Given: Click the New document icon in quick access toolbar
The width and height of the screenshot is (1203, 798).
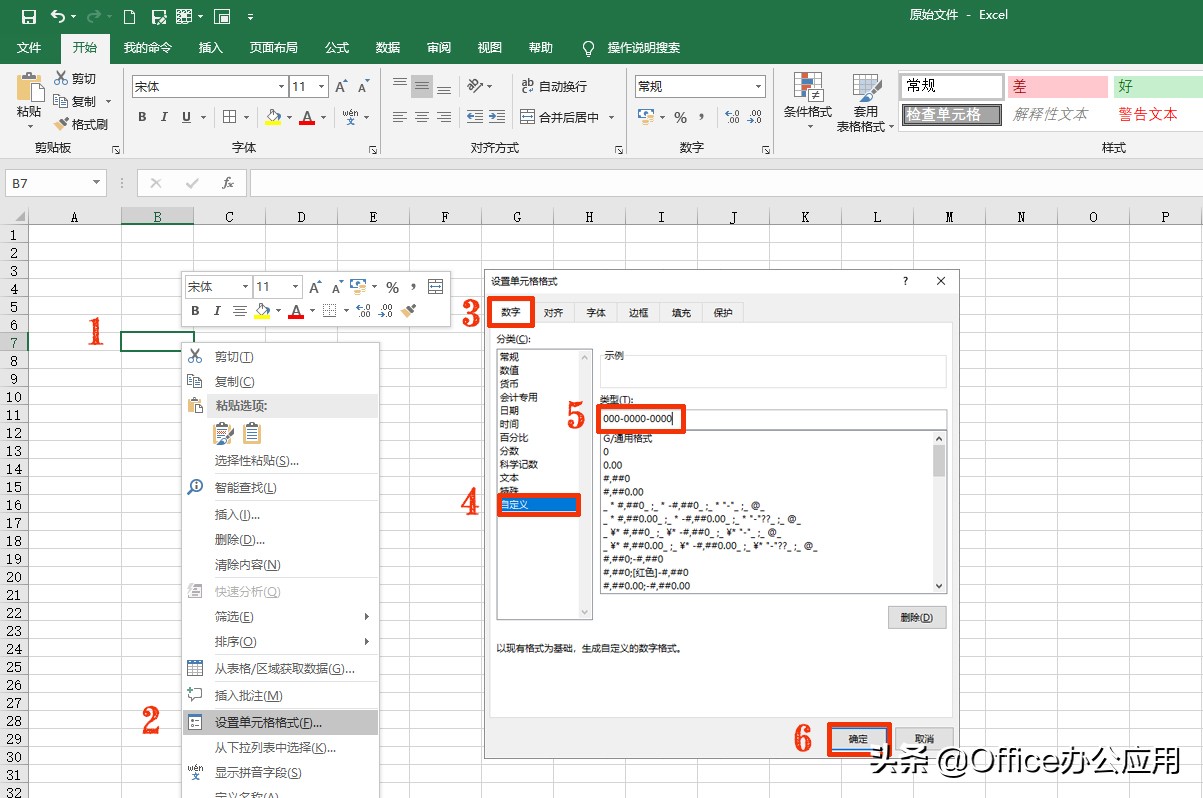Looking at the screenshot, I should point(129,16).
